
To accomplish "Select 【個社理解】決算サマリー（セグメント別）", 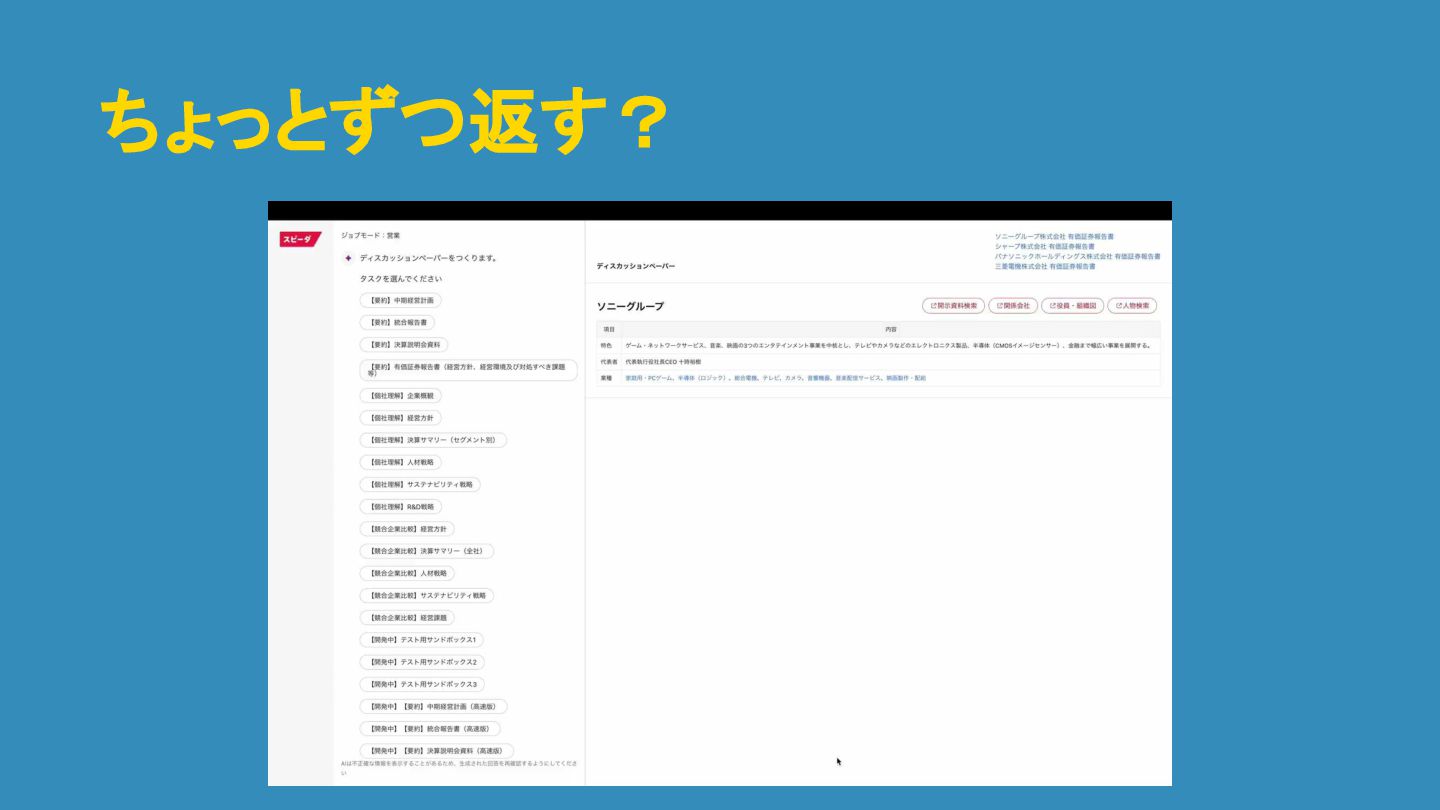I will coord(433,440).
